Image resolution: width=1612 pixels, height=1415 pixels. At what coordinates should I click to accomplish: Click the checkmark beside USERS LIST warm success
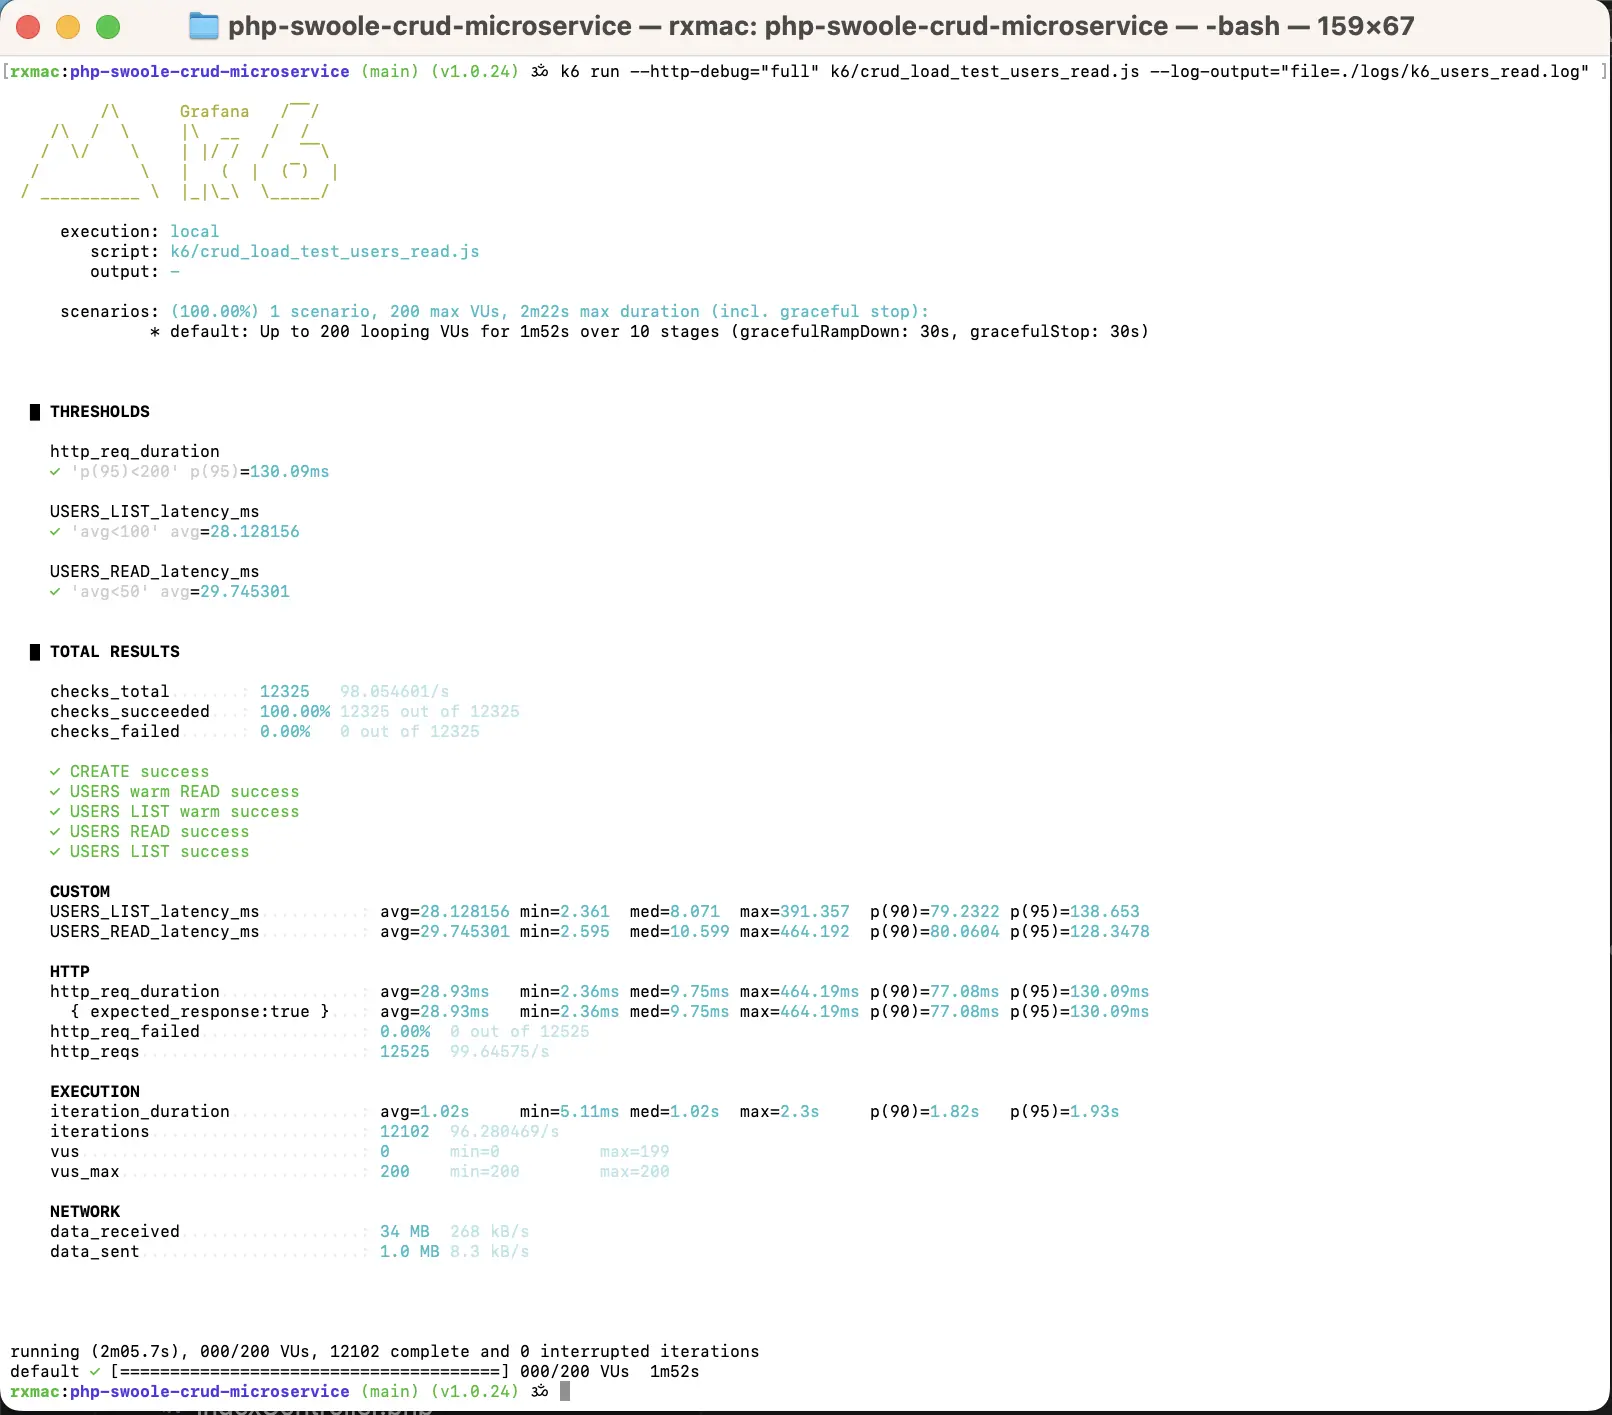click(55, 812)
